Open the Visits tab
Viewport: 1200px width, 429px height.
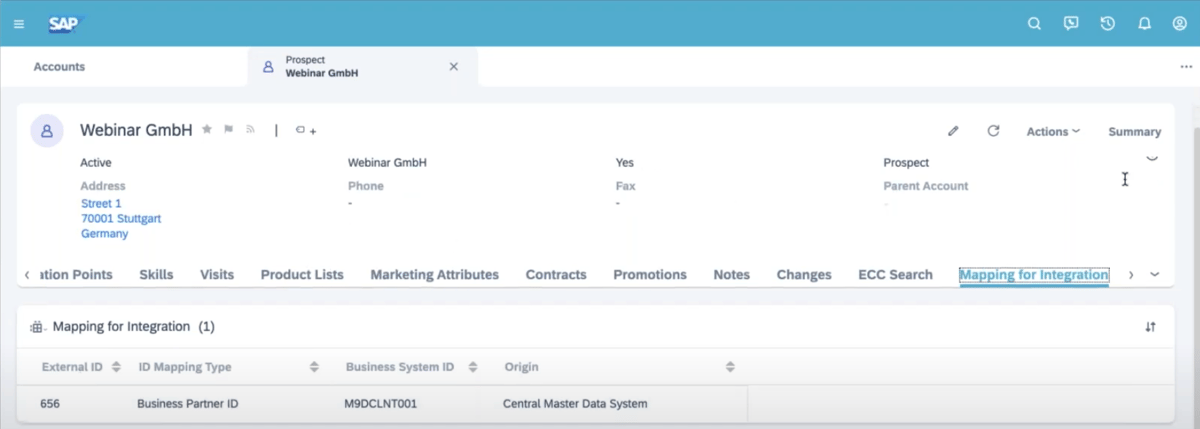(x=217, y=275)
